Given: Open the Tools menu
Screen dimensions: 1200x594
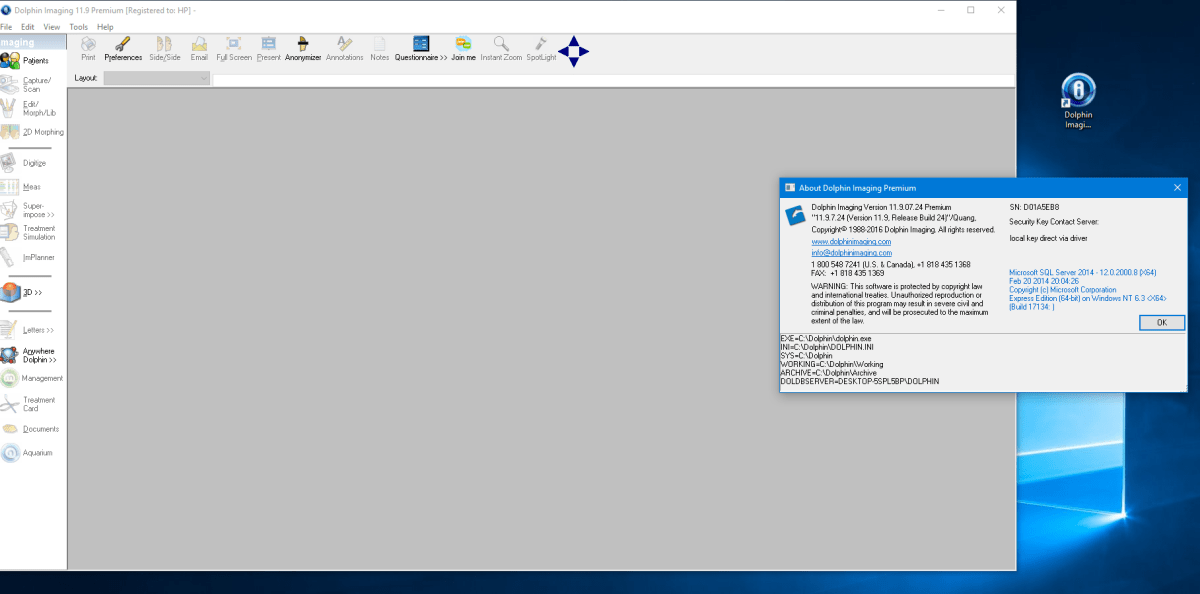Looking at the screenshot, I should click(x=79, y=27).
